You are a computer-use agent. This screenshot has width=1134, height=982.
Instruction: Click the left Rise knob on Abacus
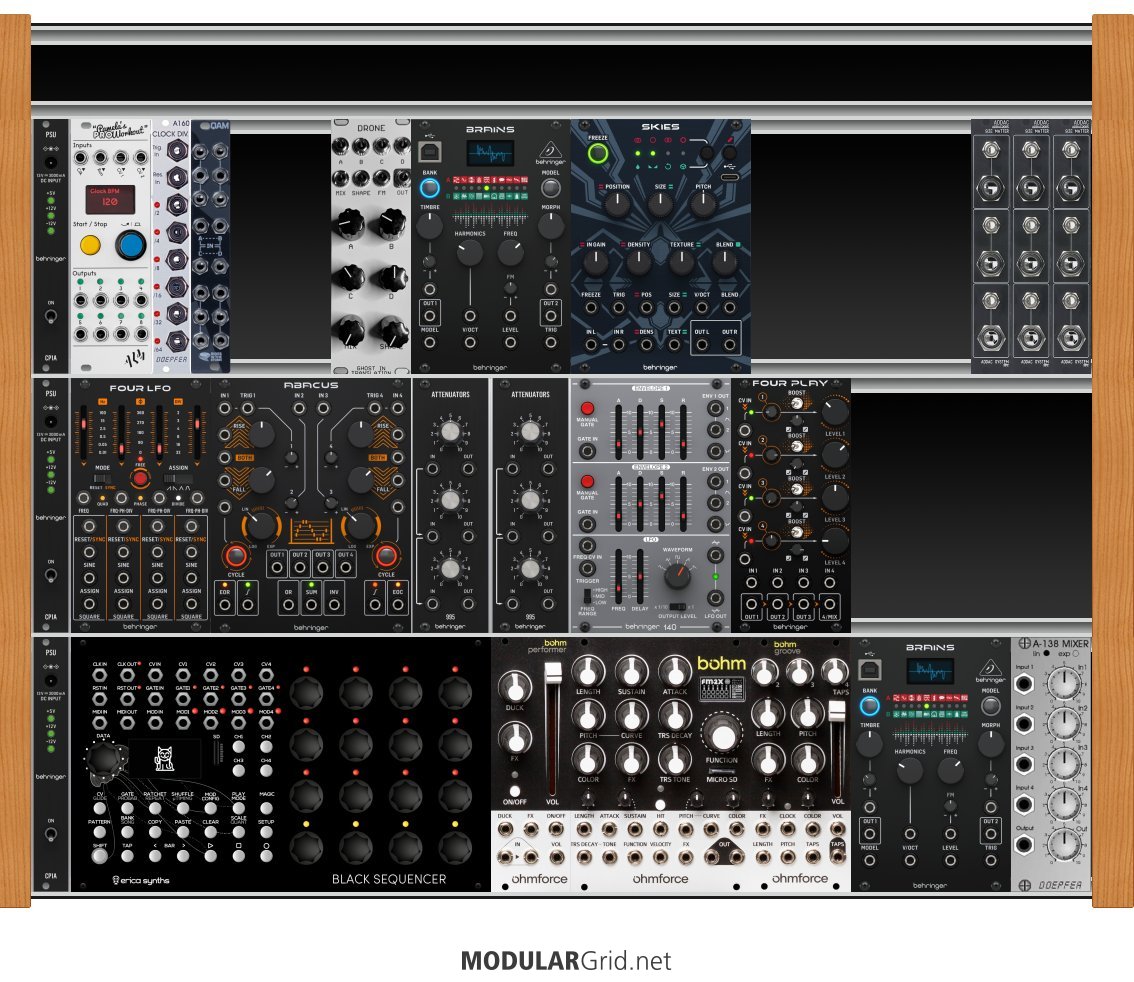click(261, 434)
